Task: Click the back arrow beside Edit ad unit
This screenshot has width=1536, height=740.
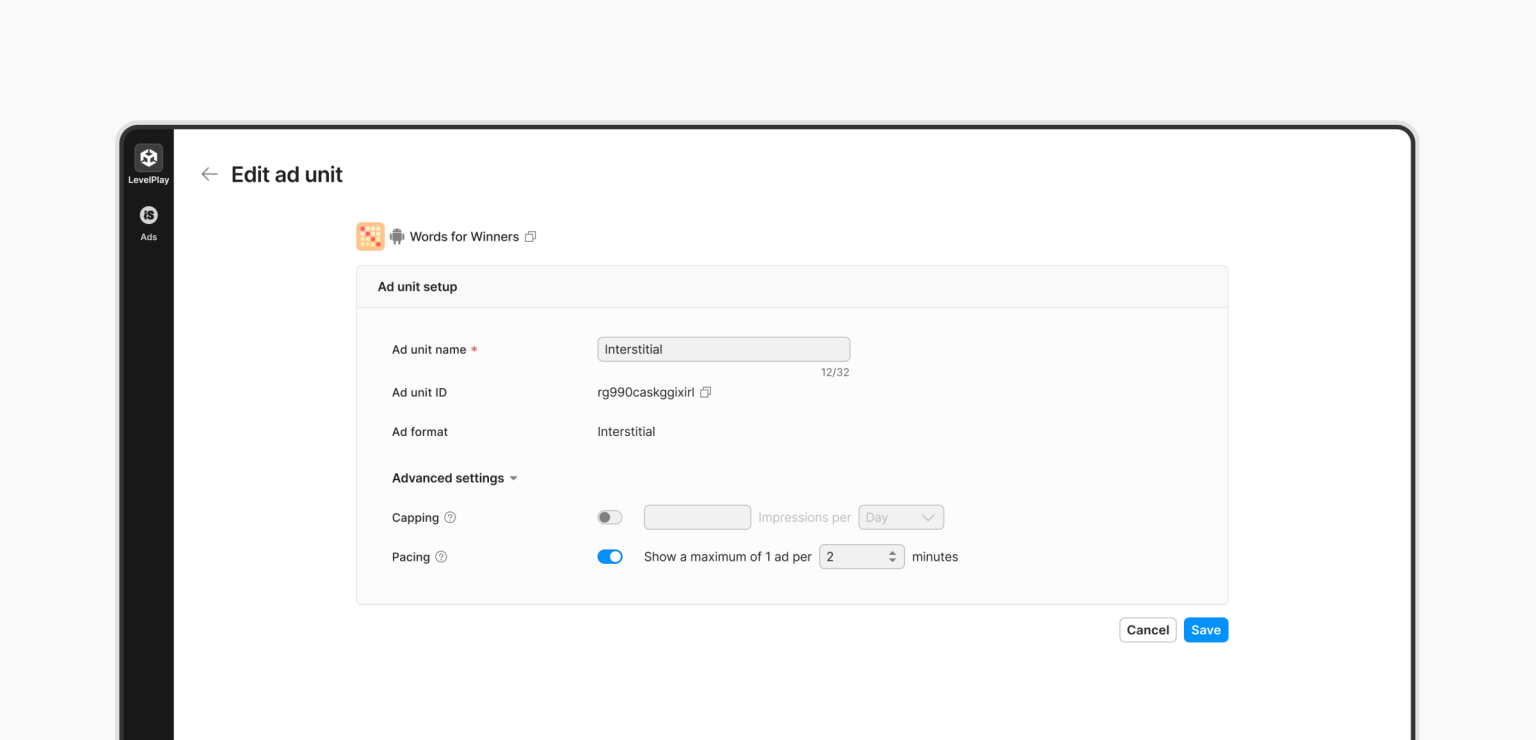Action: tap(209, 174)
